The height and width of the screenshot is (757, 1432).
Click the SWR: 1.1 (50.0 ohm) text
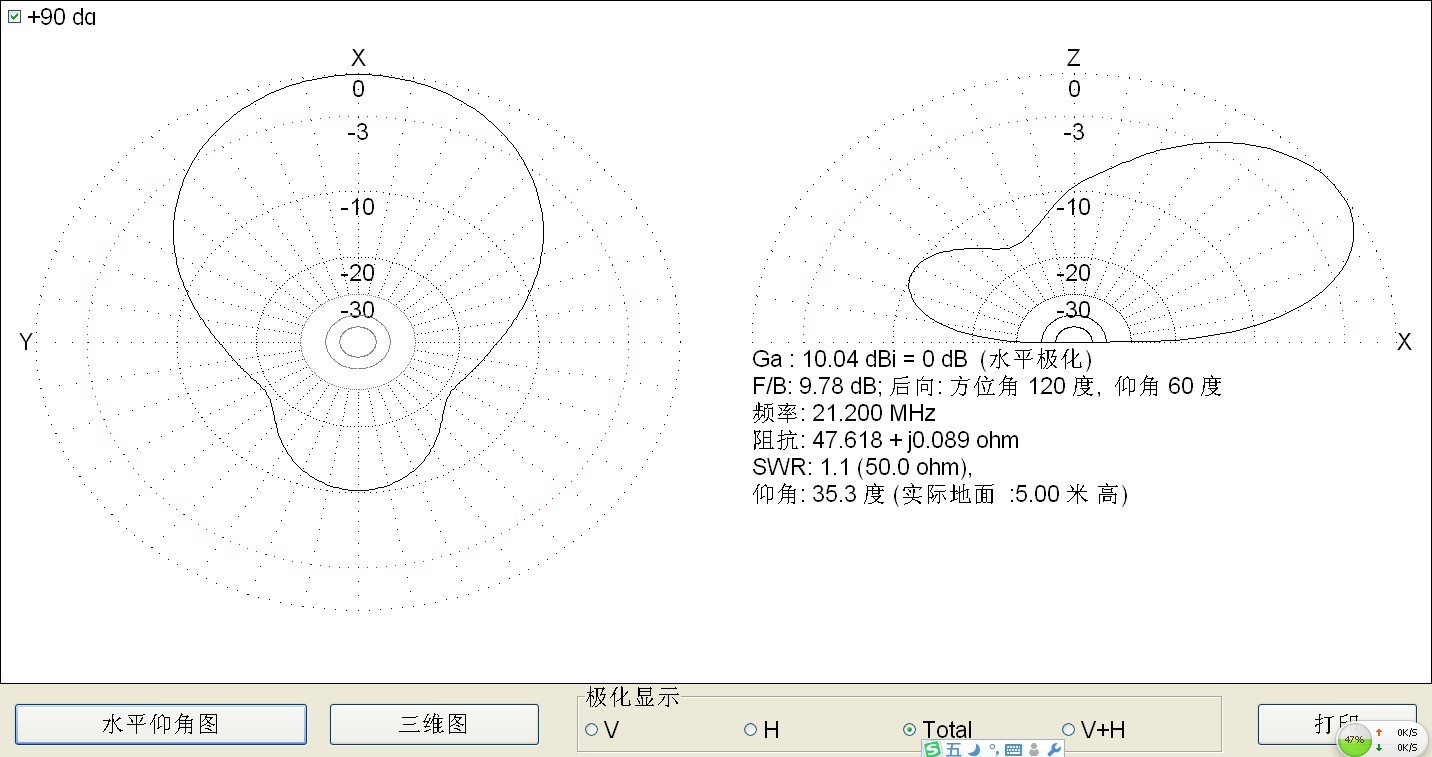(x=862, y=467)
